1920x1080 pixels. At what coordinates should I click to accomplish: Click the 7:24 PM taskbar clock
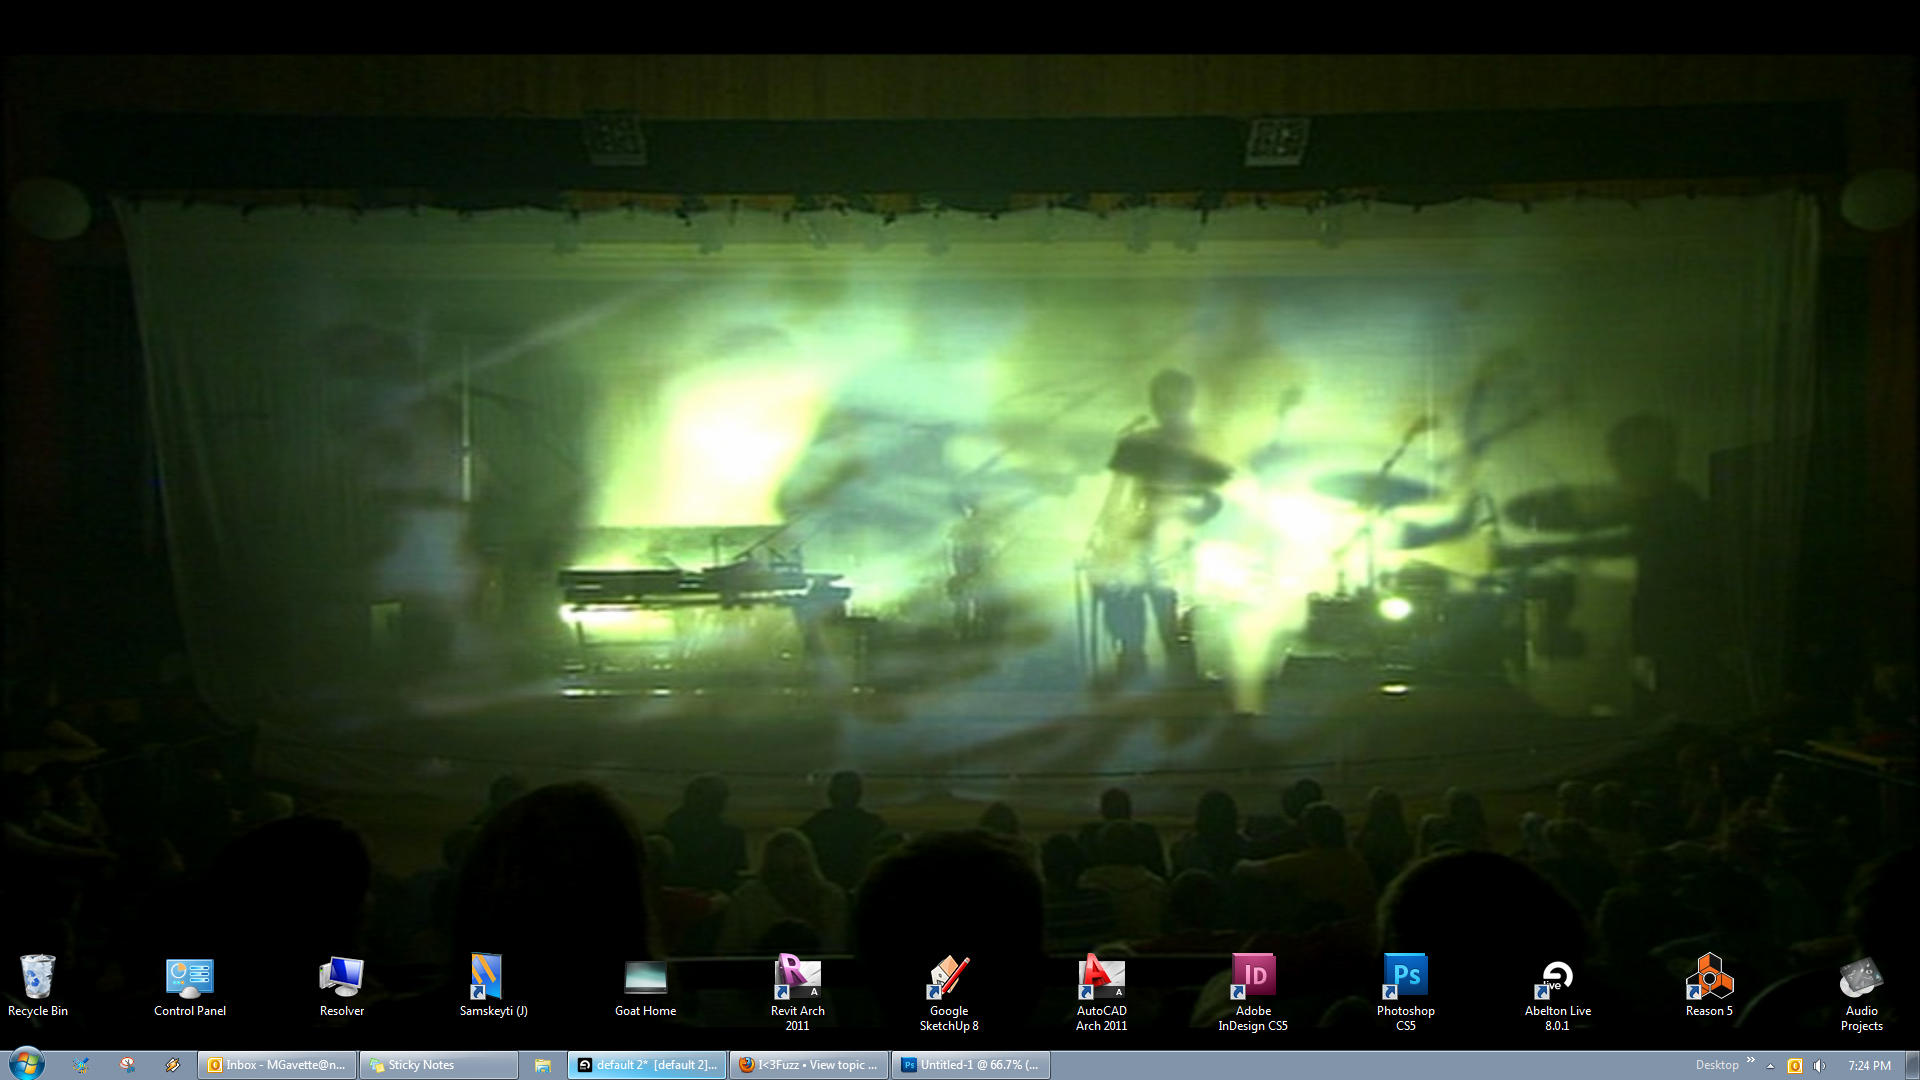[x=1869, y=1066]
